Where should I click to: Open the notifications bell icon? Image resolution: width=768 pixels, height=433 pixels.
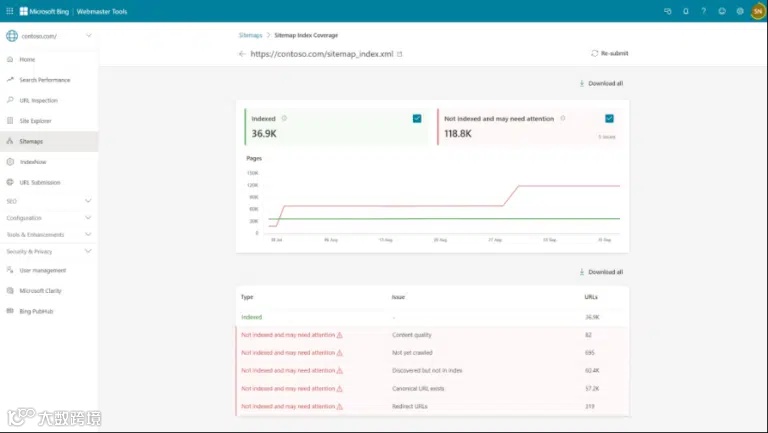pyautogui.click(x=686, y=11)
